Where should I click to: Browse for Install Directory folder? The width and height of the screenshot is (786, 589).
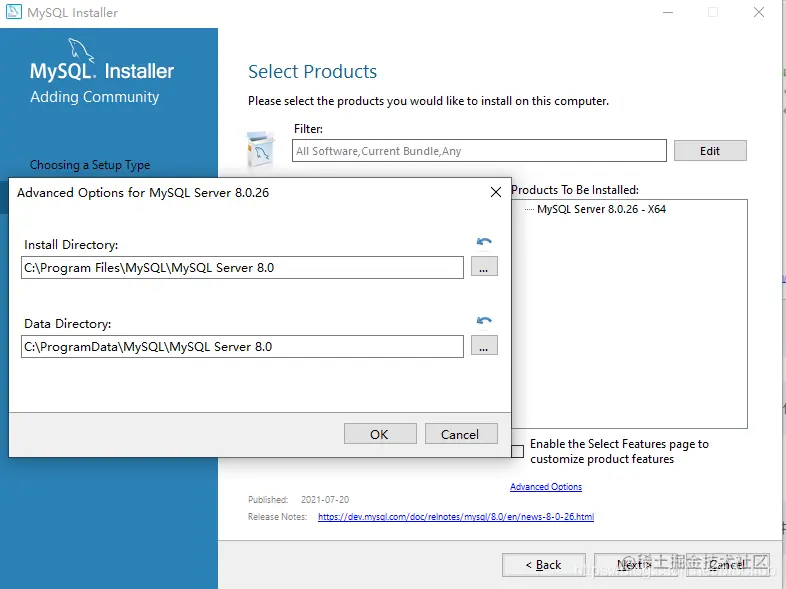(x=484, y=267)
